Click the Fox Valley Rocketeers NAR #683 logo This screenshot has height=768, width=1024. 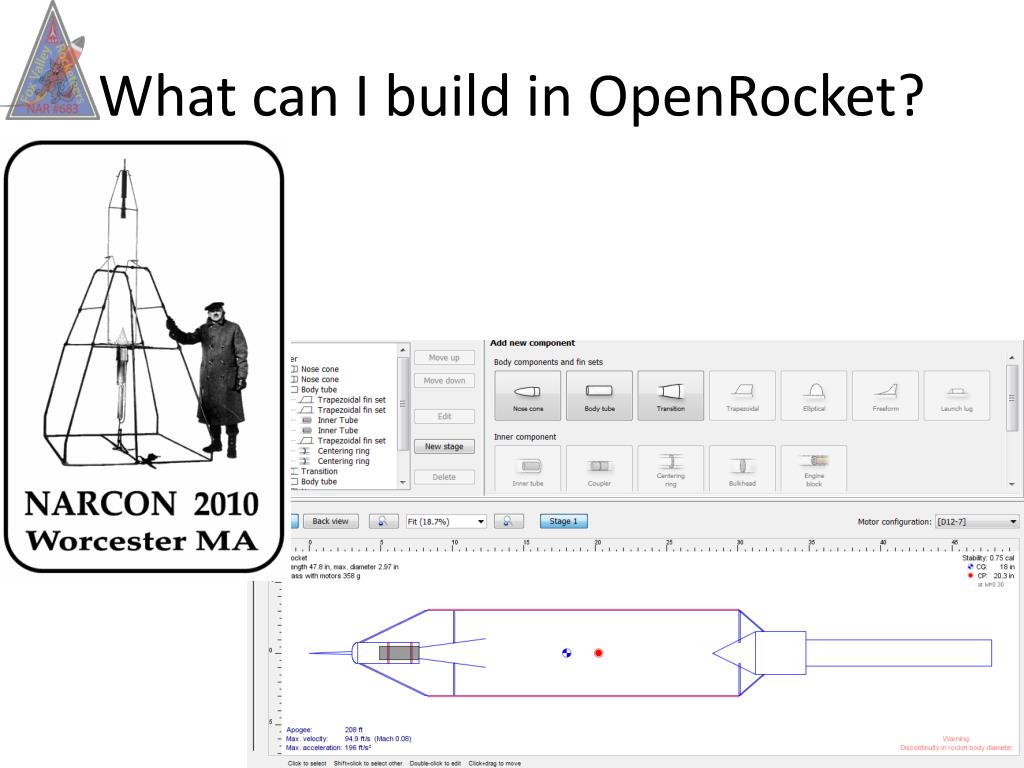point(52,61)
